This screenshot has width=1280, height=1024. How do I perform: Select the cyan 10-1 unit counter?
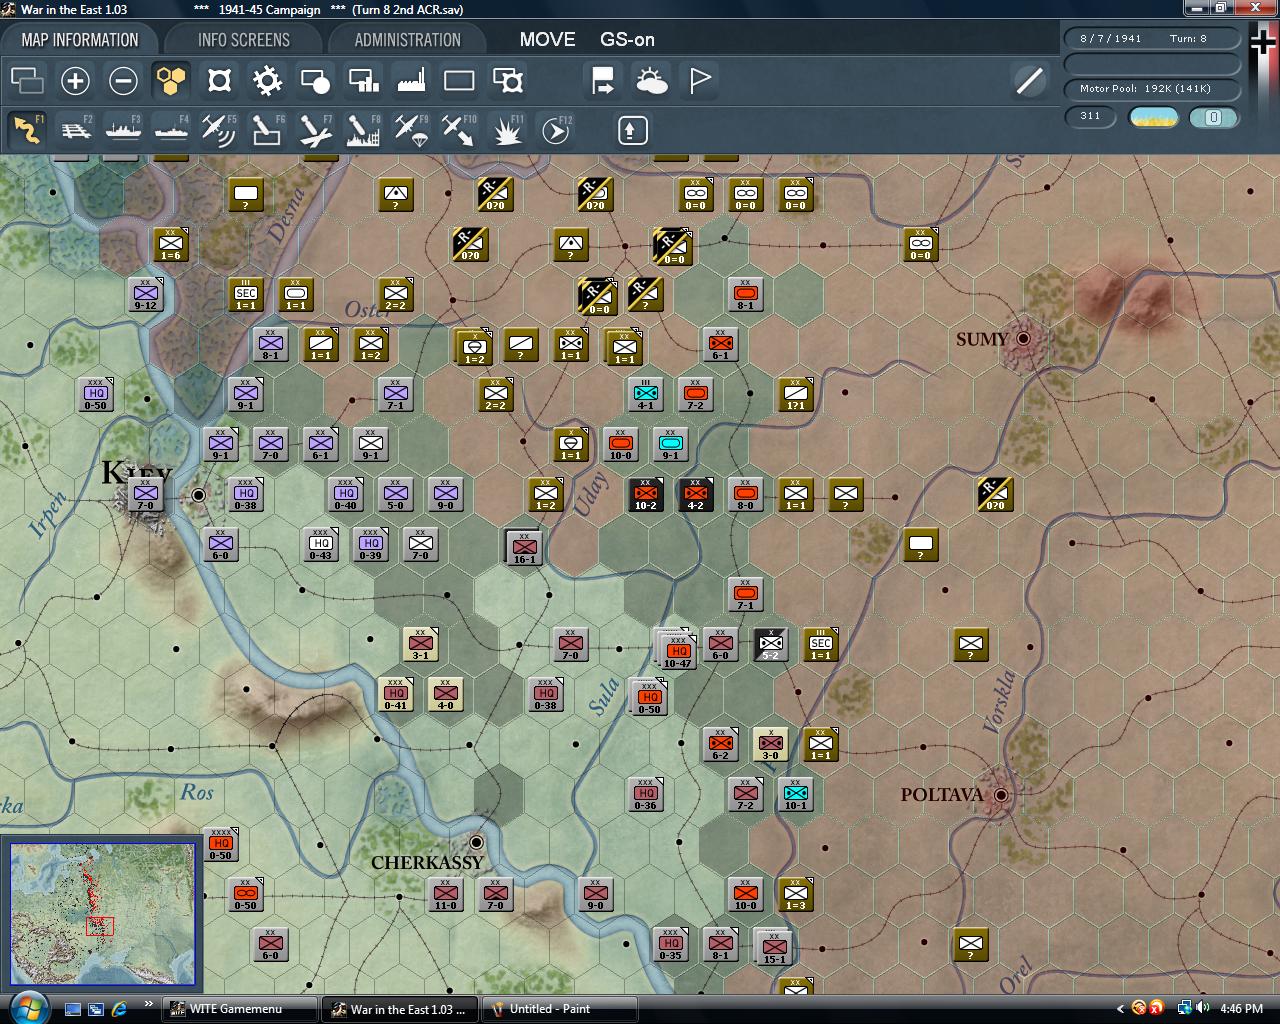tap(796, 795)
